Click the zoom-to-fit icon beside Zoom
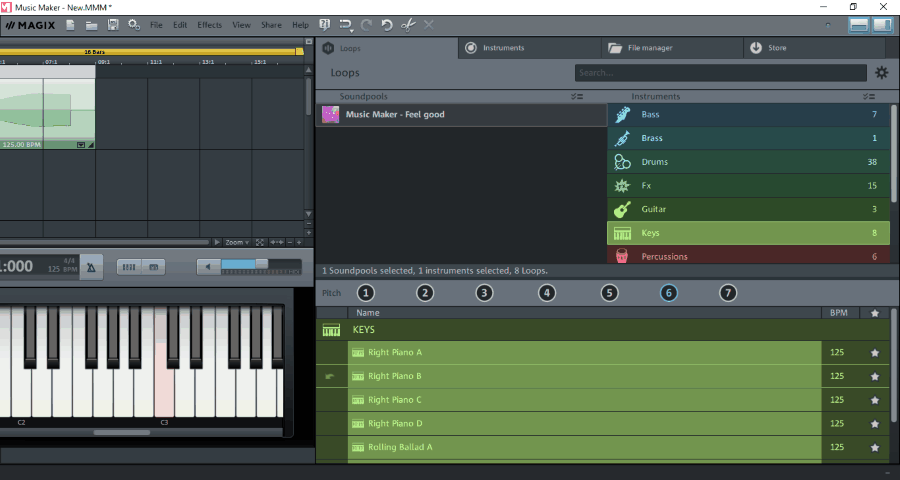This screenshot has width=900, height=480. pyautogui.click(x=260, y=242)
